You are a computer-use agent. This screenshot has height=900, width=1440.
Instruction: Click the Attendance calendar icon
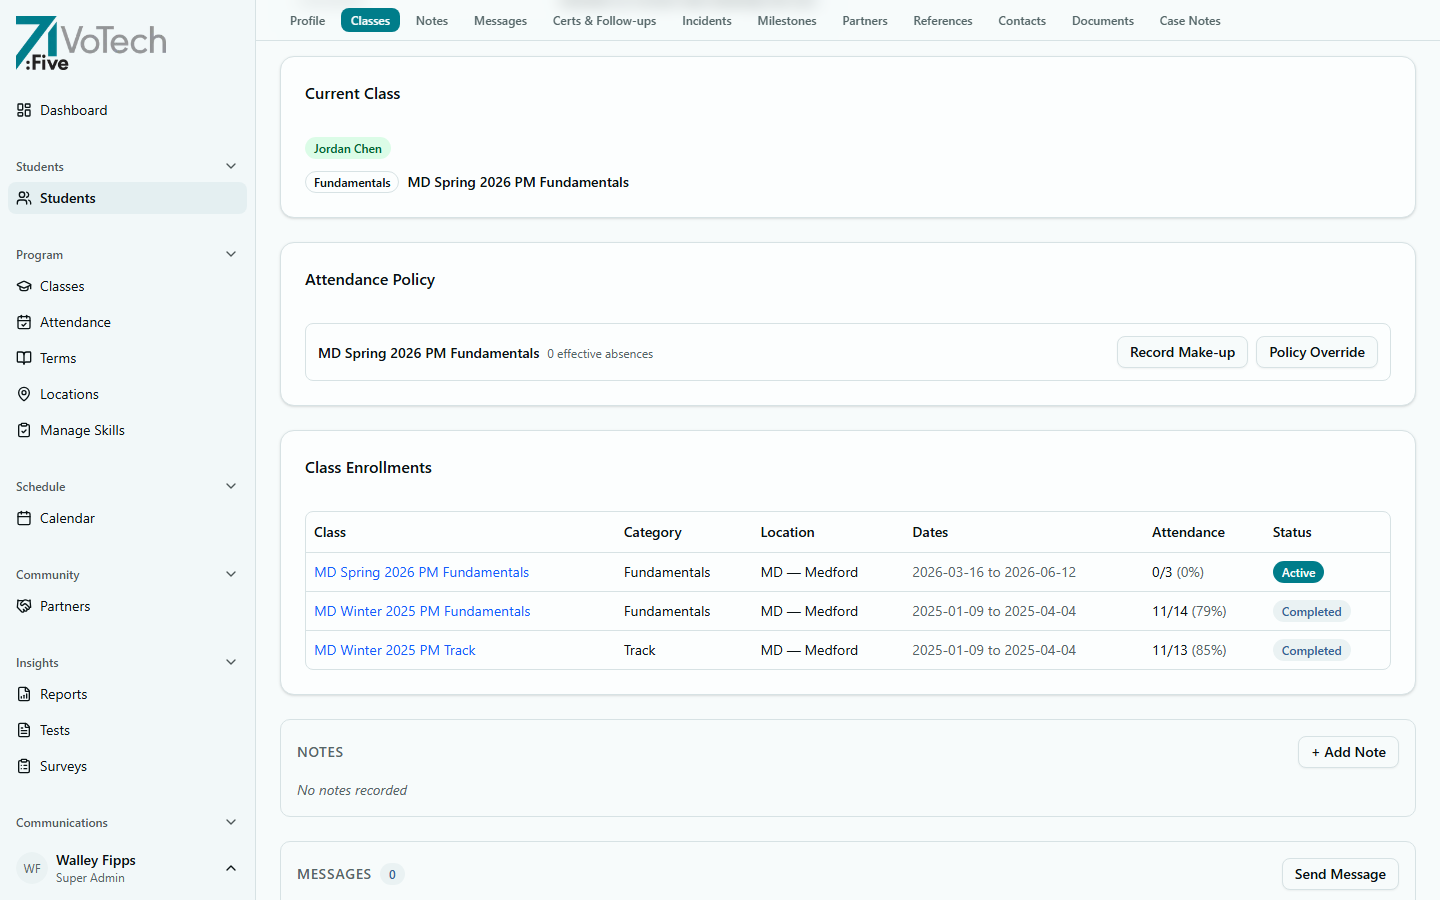tap(24, 322)
